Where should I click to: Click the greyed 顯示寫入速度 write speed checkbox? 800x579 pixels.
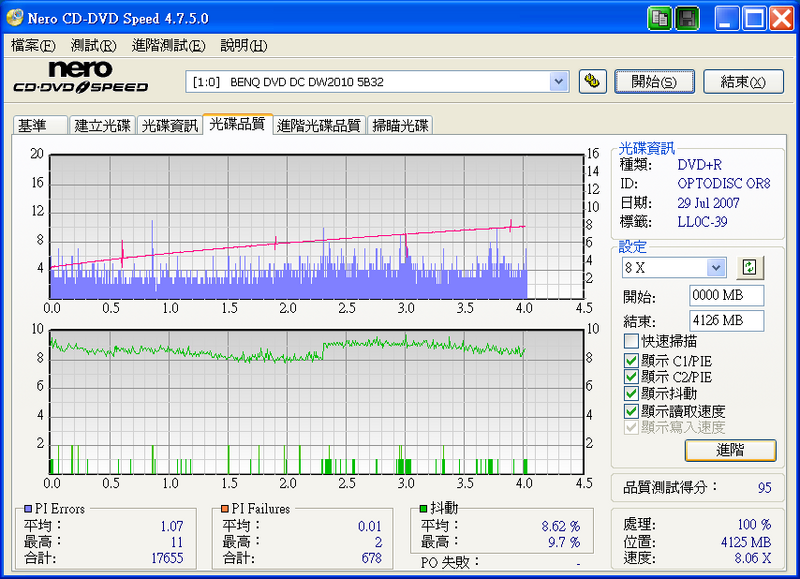click(x=631, y=427)
